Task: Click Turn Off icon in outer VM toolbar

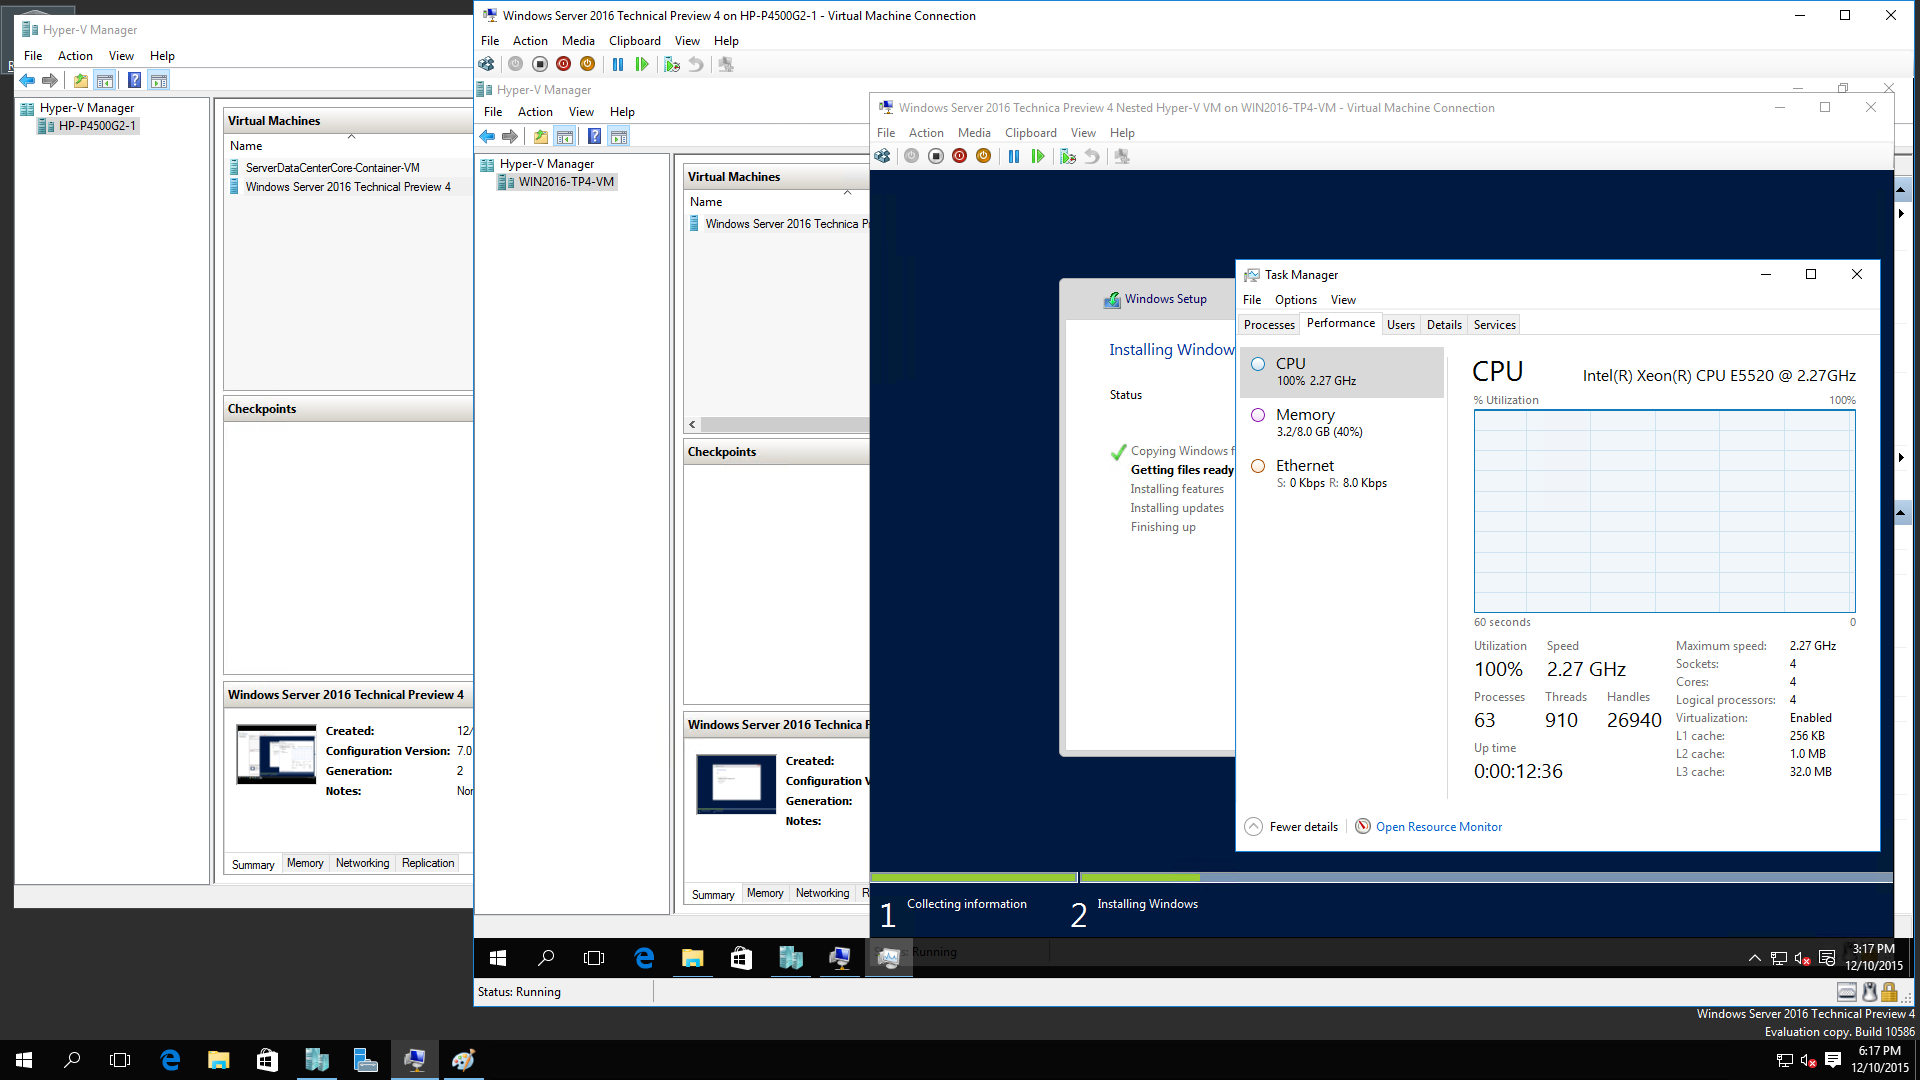Action: 539,64
